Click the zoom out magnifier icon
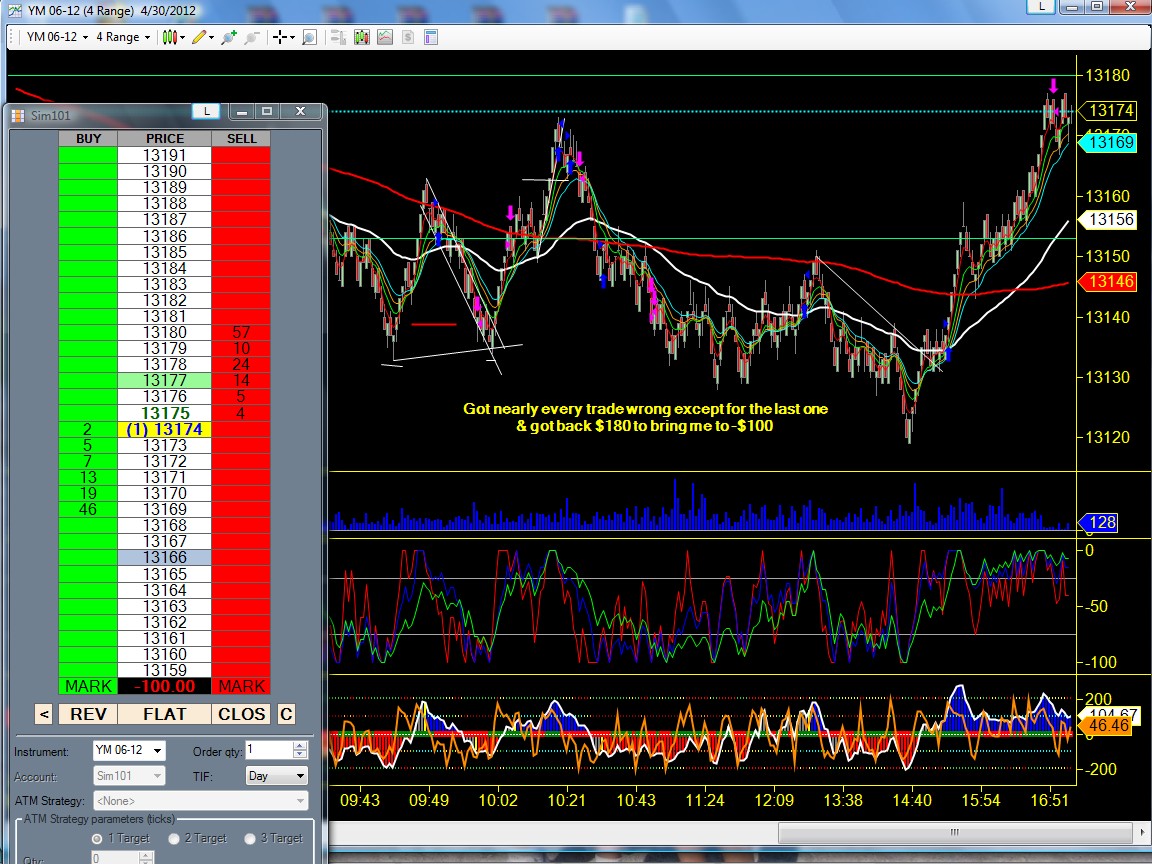This screenshot has height=864, width=1152. tap(252, 37)
